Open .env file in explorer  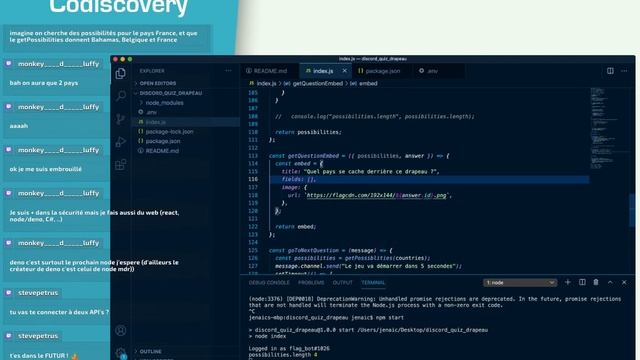[x=186, y=112]
